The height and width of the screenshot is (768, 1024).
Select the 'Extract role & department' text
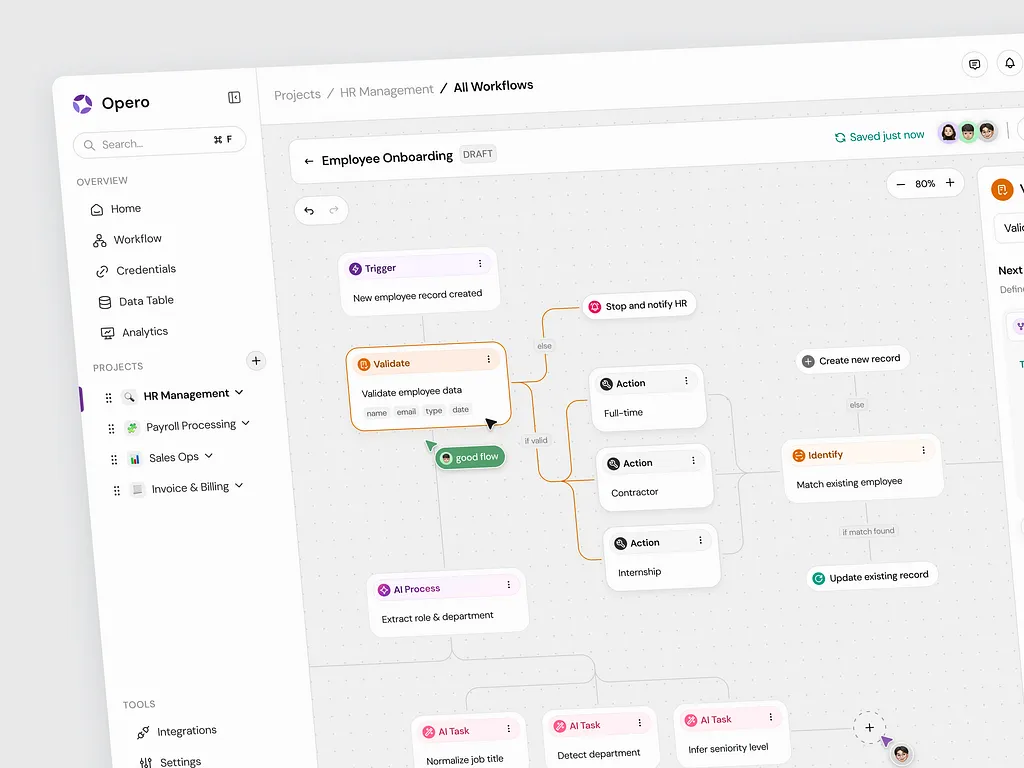(438, 617)
